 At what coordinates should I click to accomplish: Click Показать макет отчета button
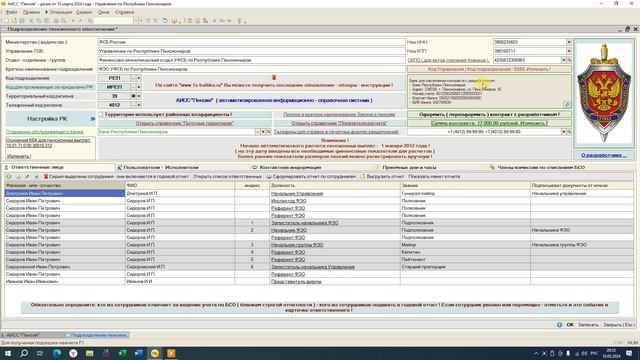pos(434,177)
